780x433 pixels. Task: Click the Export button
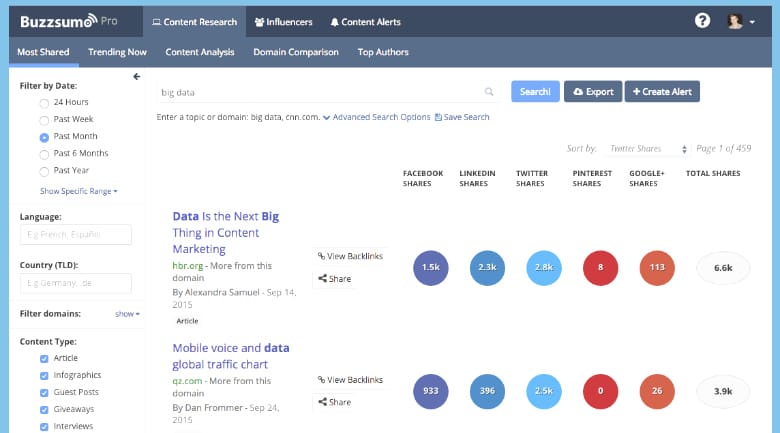pos(592,92)
